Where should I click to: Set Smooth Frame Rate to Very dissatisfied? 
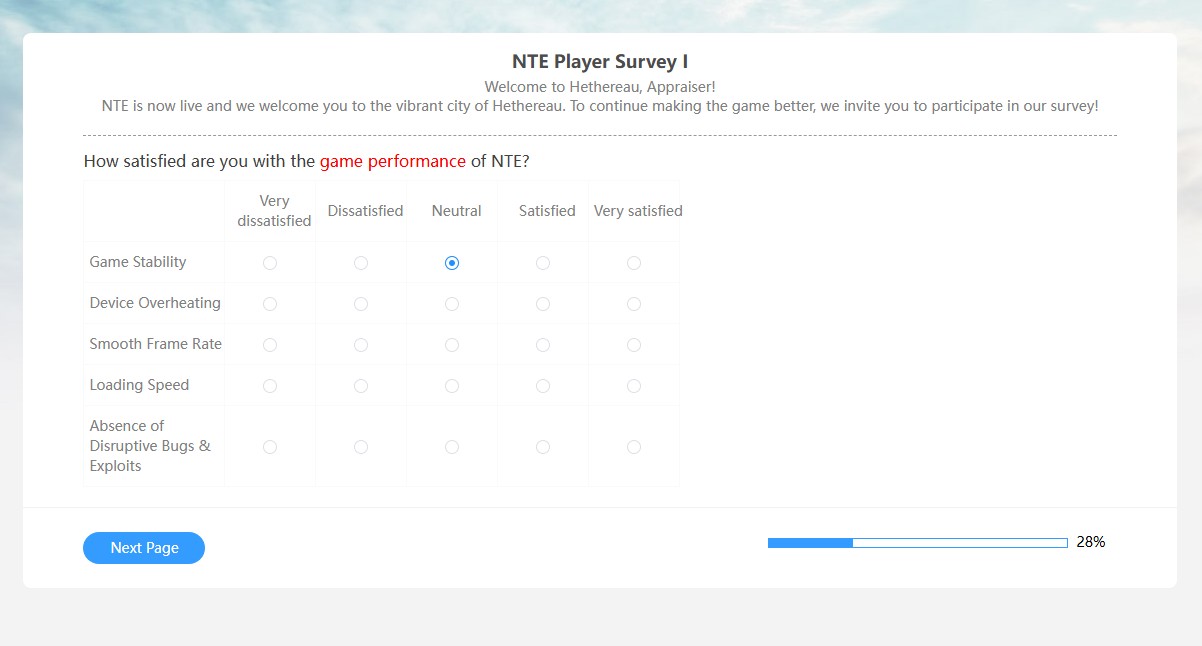[270, 345]
